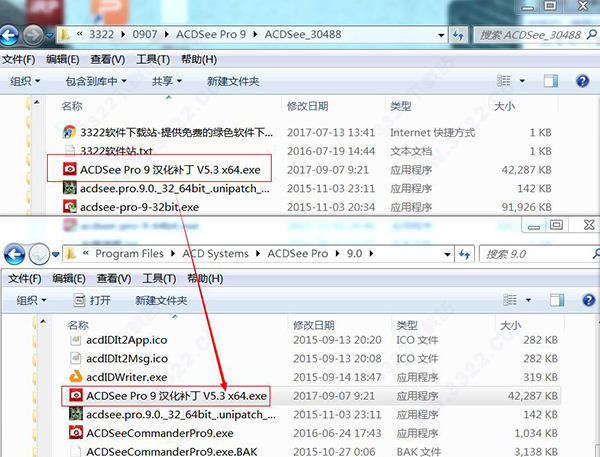Open 帮助(H) menu in top window

click(199, 60)
